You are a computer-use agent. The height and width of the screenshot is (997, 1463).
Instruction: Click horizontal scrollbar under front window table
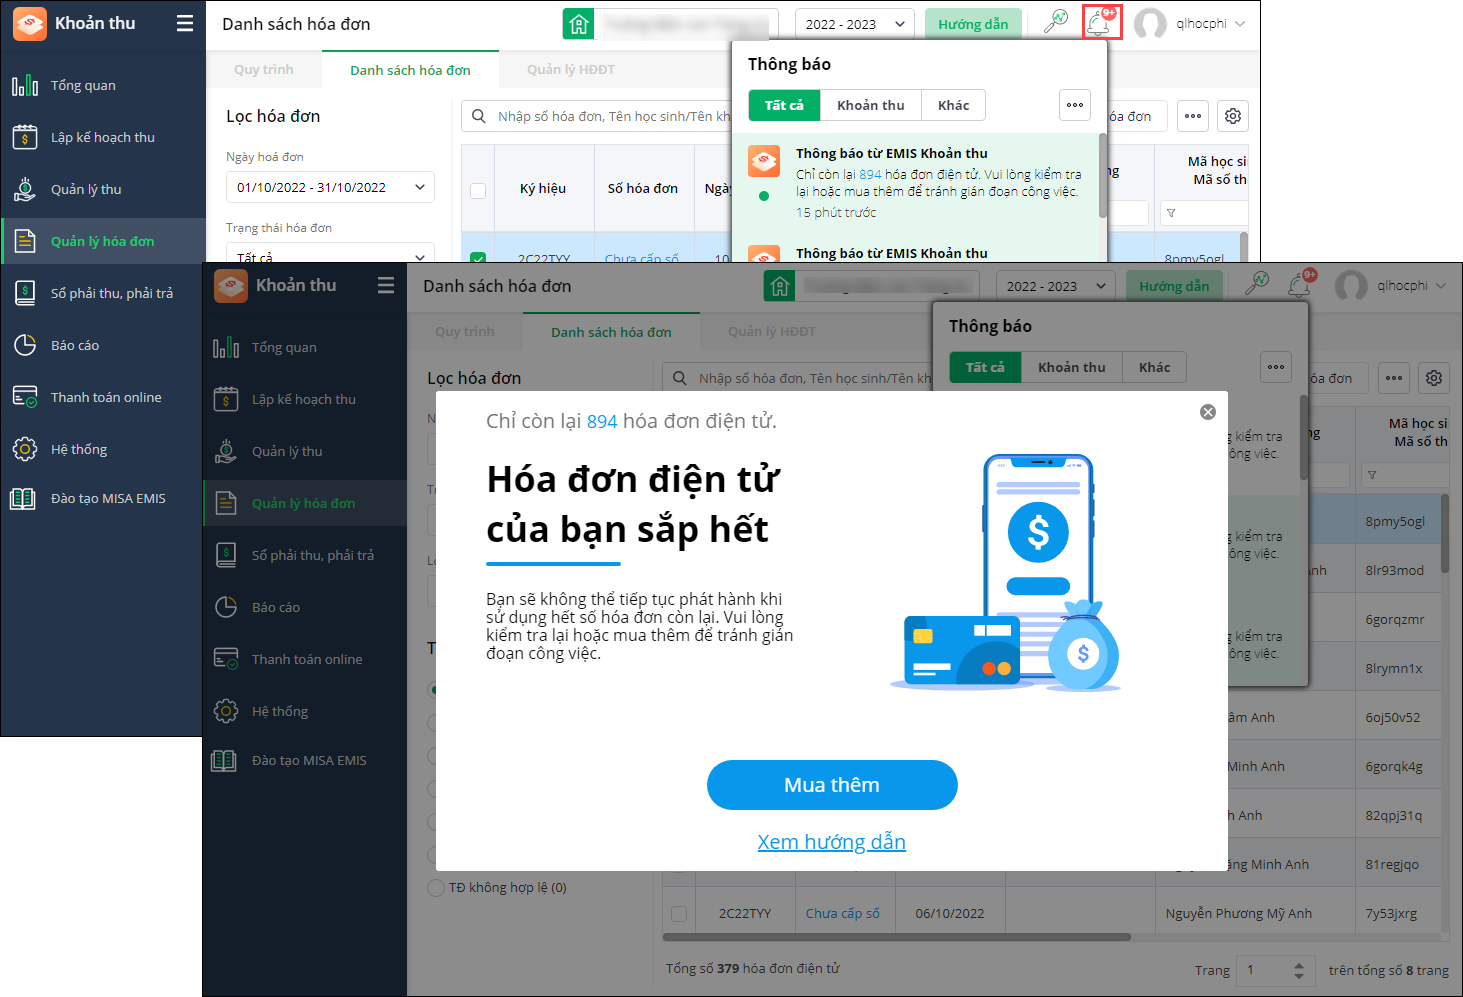897,937
